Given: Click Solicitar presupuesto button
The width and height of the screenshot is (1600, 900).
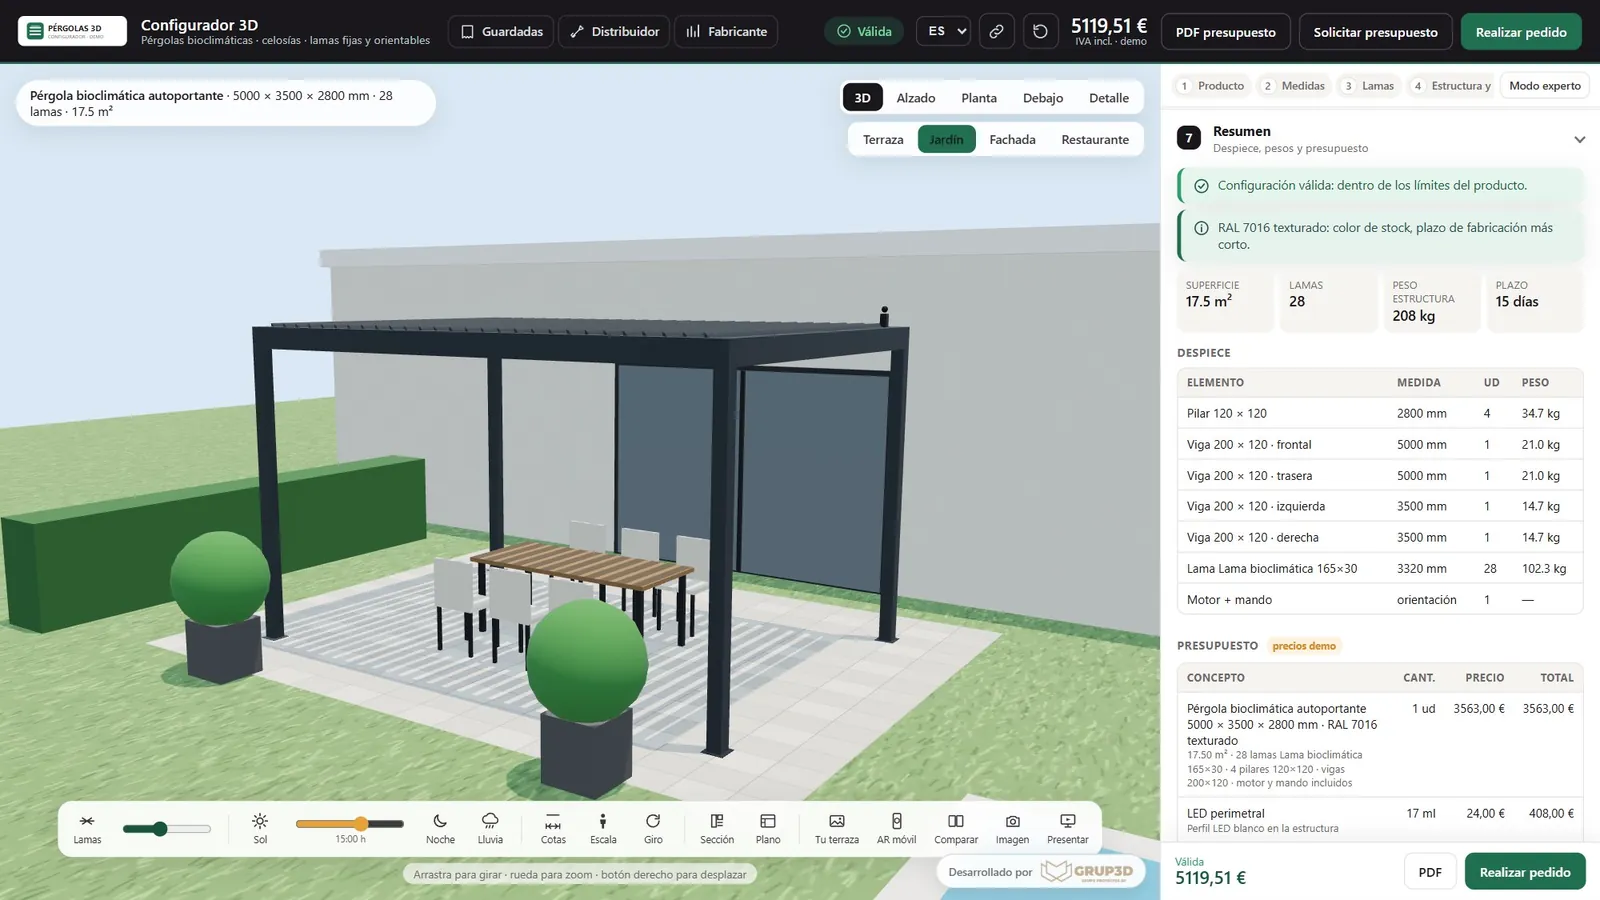Looking at the screenshot, I should 1375,32.
